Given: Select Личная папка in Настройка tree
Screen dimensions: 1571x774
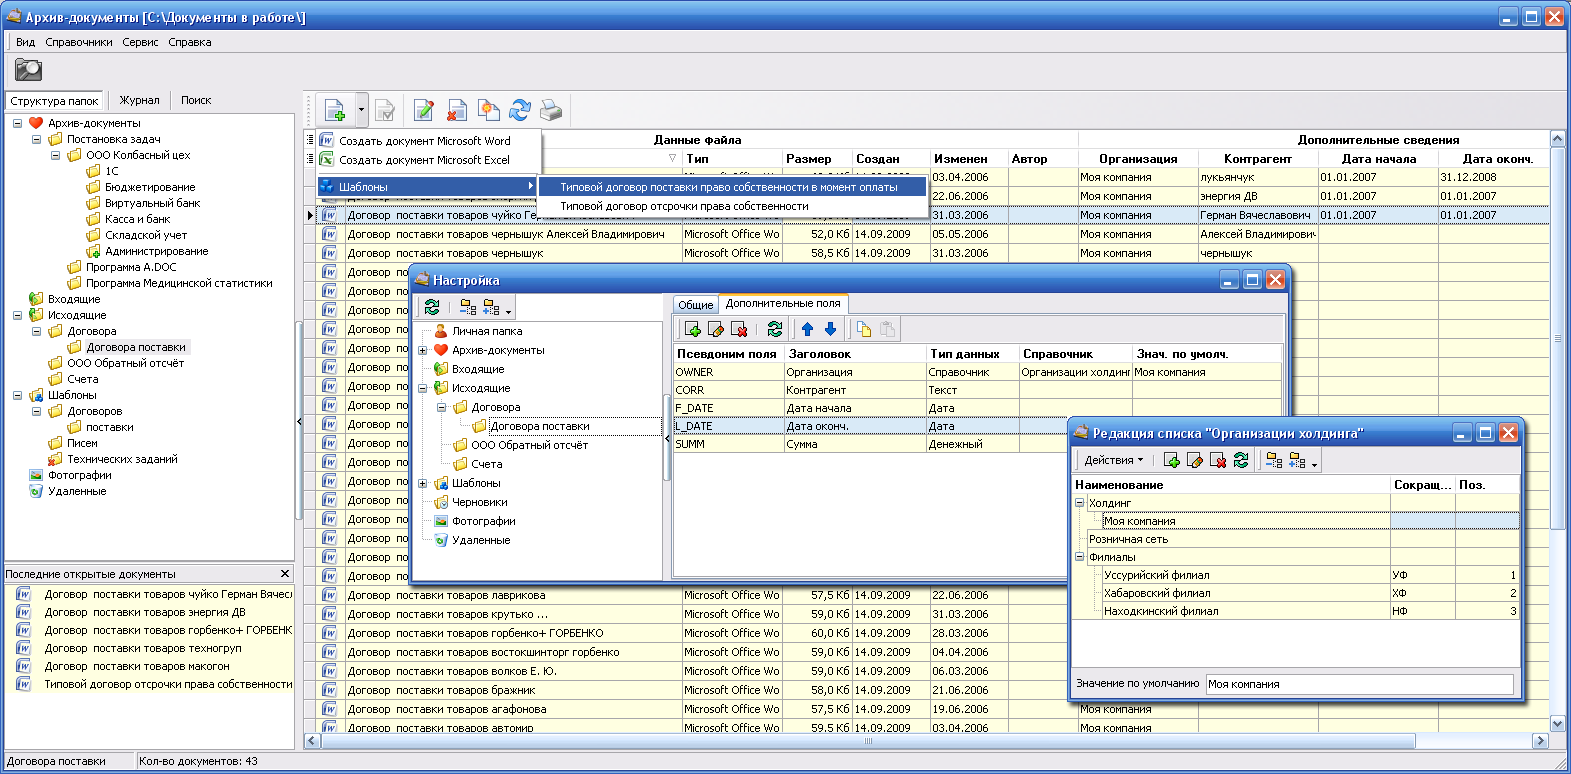Looking at the screenshot, I should point(487,331).
